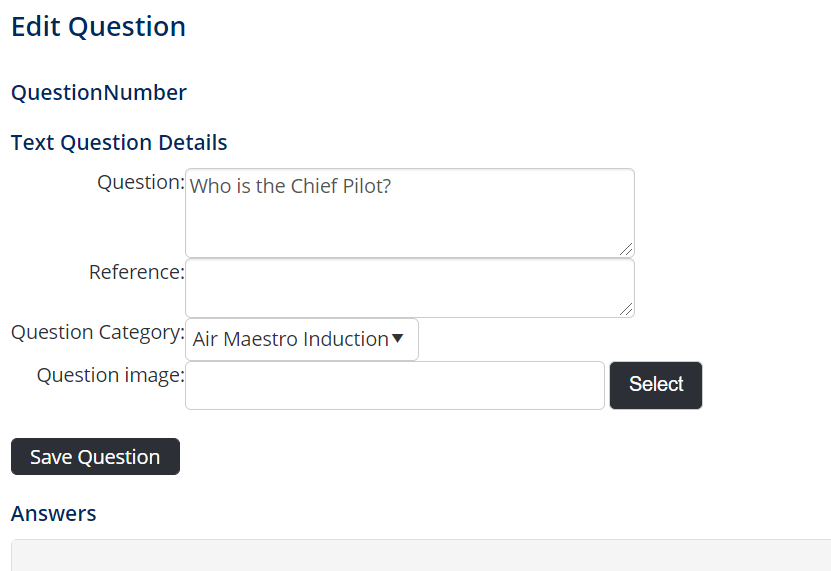
Task: Click the empty Reference text box
Action: point(409,288)
